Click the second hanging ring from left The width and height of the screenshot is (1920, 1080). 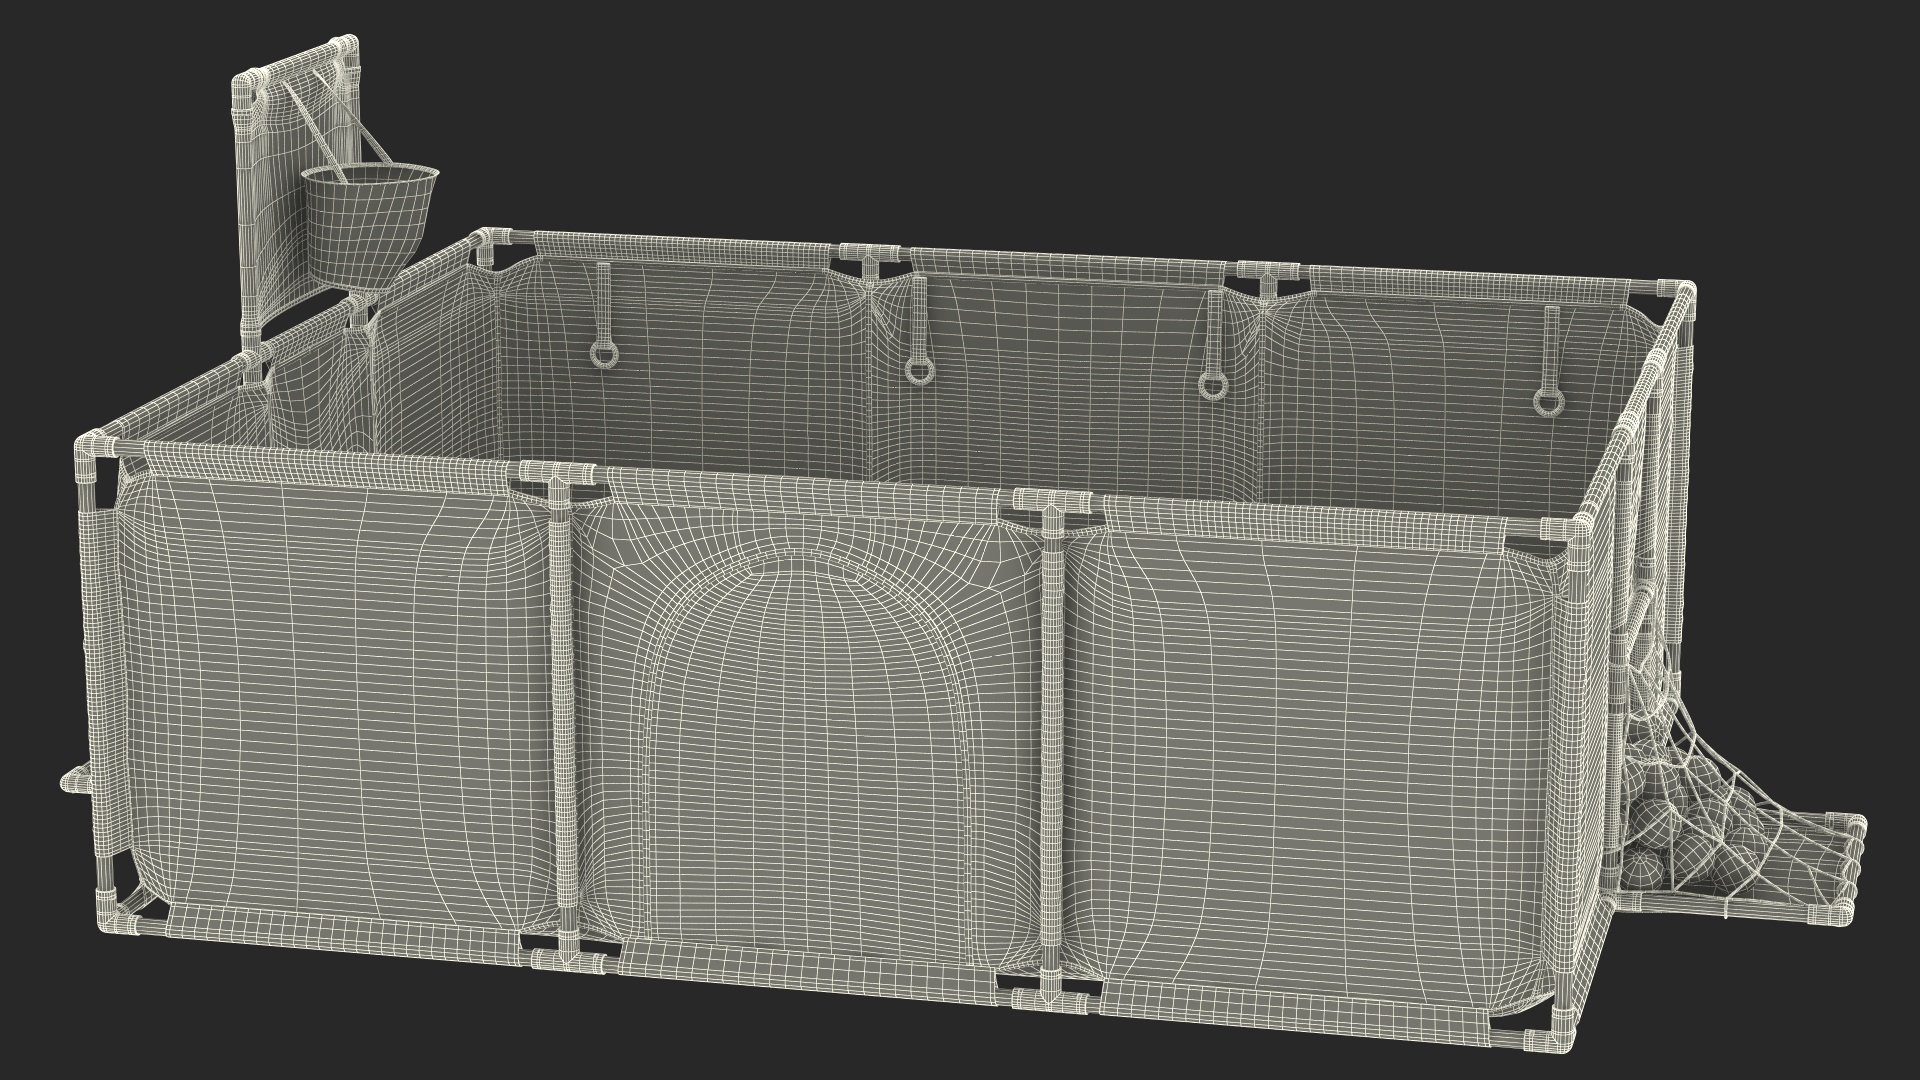pos(919,370)
